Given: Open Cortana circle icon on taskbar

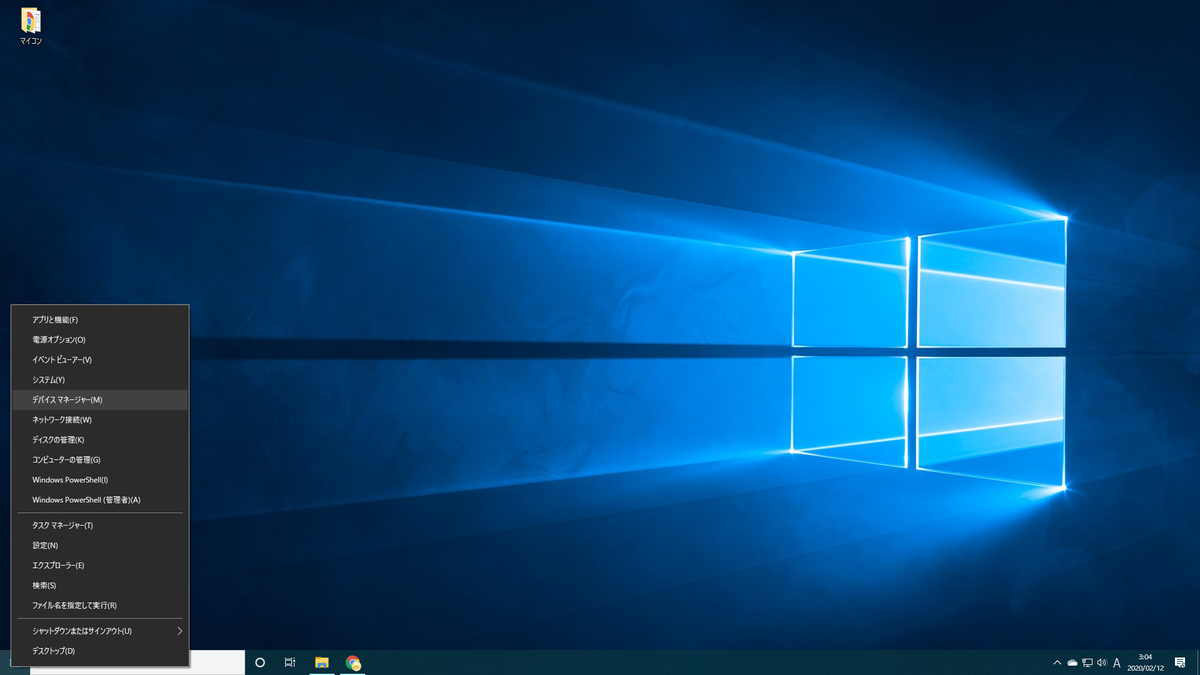Looking at the screenshot, I should pyautogui.click(x=260, y=662).
